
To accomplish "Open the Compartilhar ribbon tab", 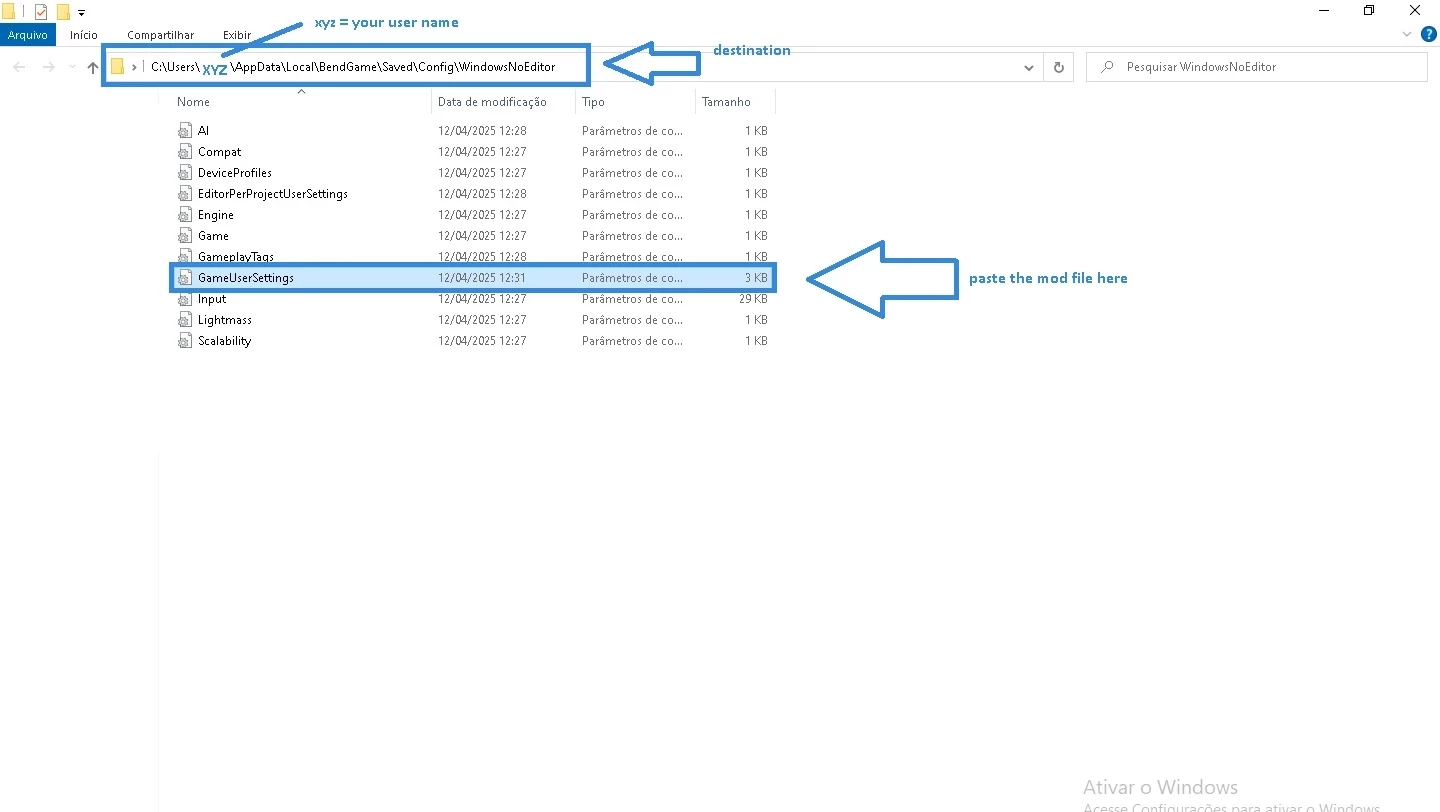I will pos(160,35).
